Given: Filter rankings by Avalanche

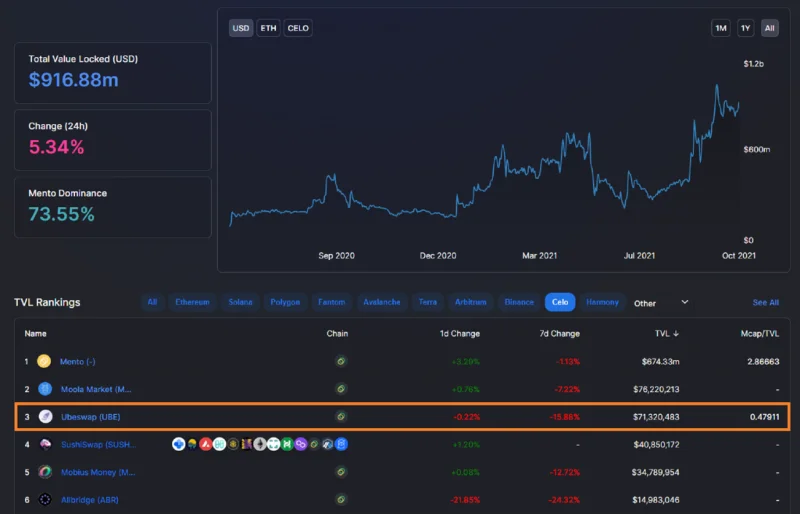Looking at the screenshot, I should click(382, 302).
